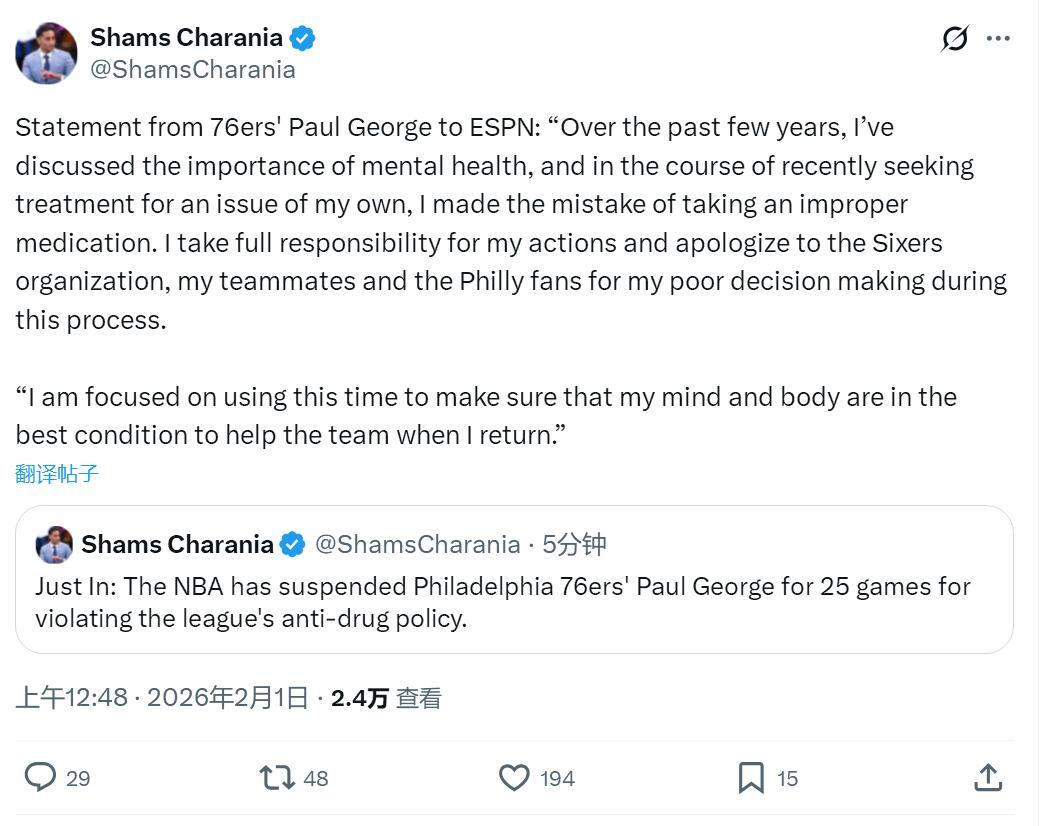Click the blue verified badge by author name
The height and width of the screenshot is (826, 1047).
click(302, 38)
